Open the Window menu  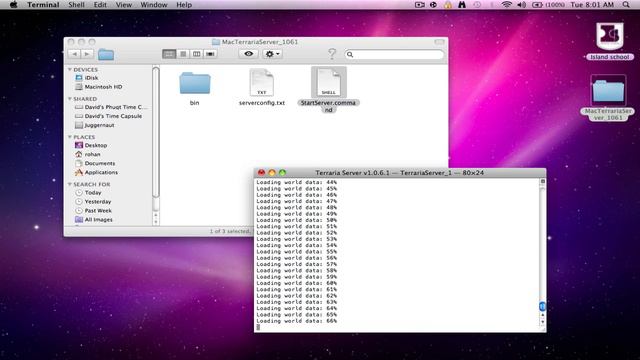154,5
